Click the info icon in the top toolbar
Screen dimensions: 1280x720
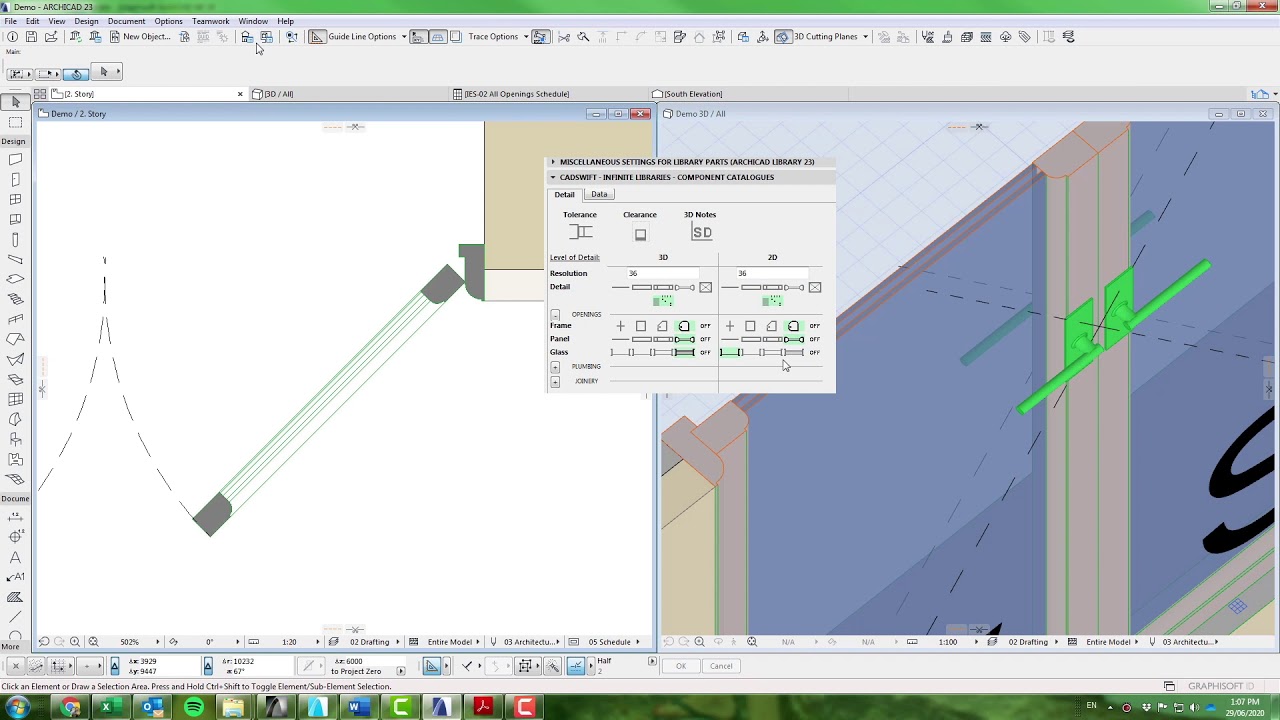pyautogui.click(x=12, y=37)
